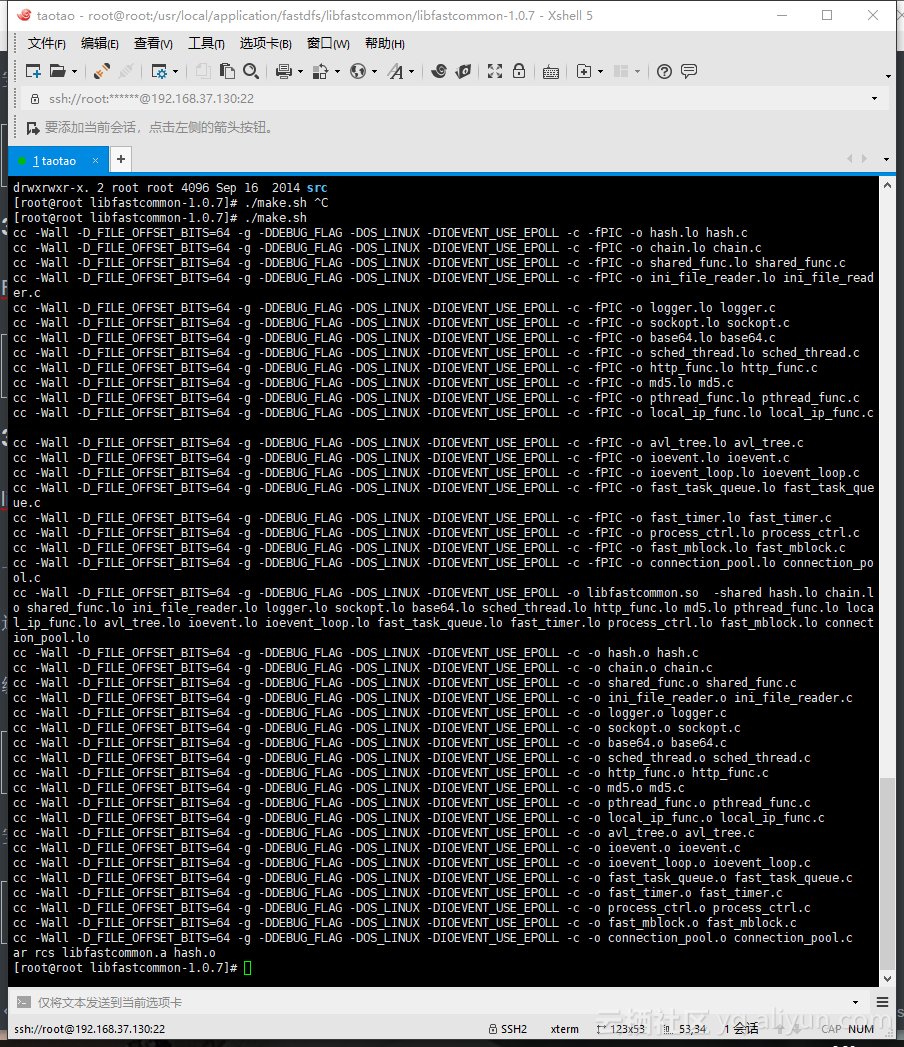Click the Reconnect toolbar icon

pos(126,71)
